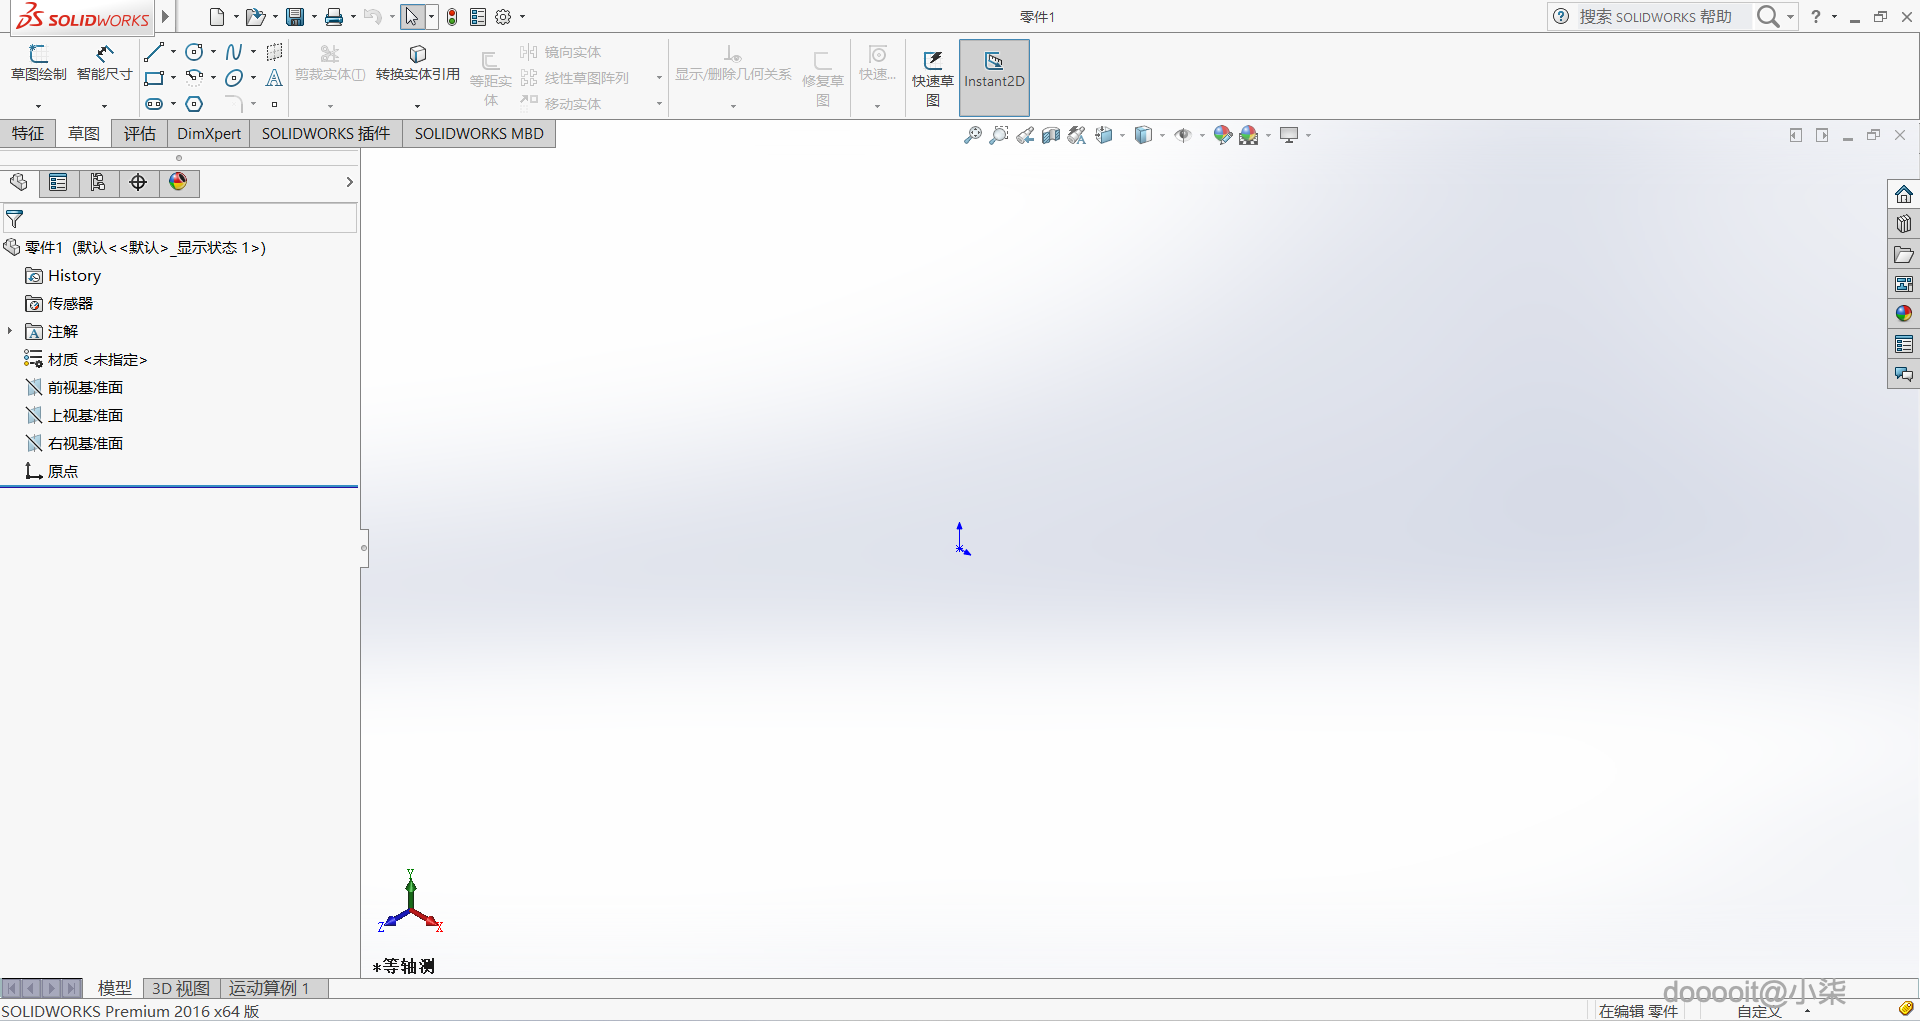Open the Circle tool dropdown arrow
Screen dimensions: 1920x1021
[x=214, y=52]
